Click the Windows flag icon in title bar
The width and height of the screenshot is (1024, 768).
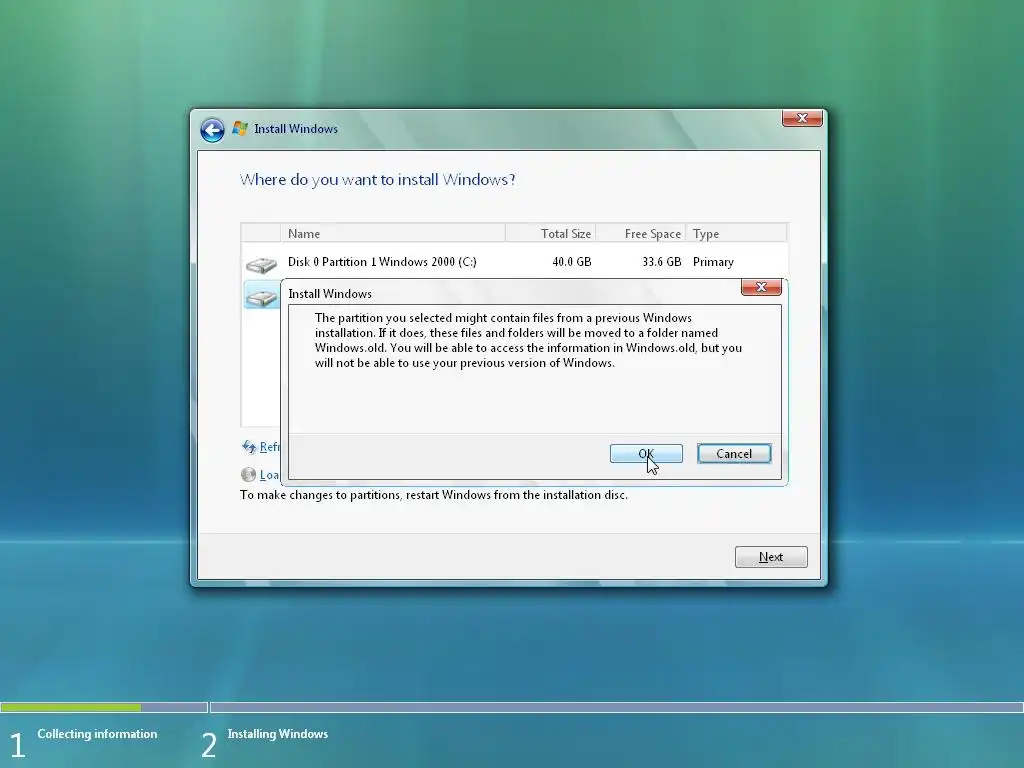(240, 129)
